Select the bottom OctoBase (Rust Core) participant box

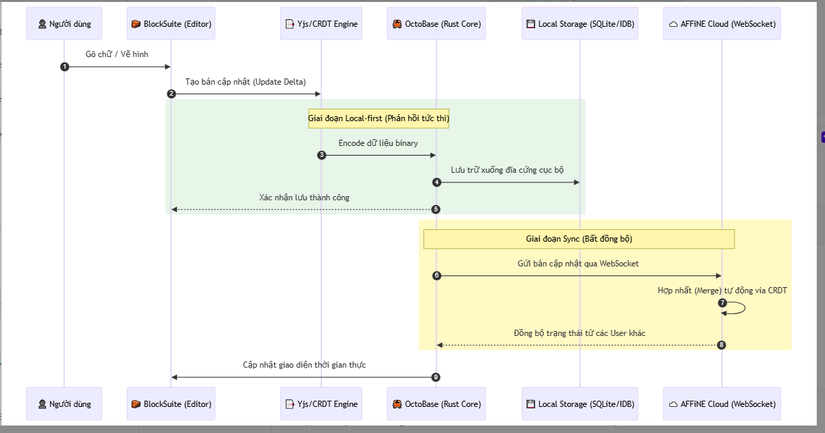tap(436, 404)
